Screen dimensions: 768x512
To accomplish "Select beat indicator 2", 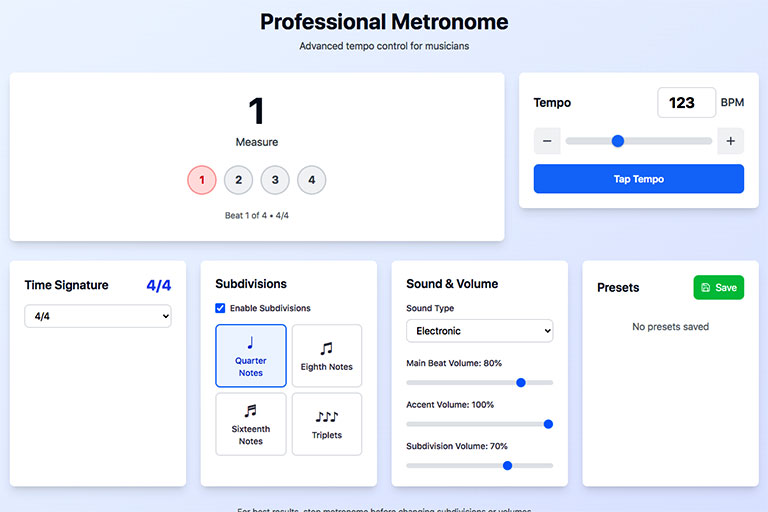I will (x=239, y=180).
